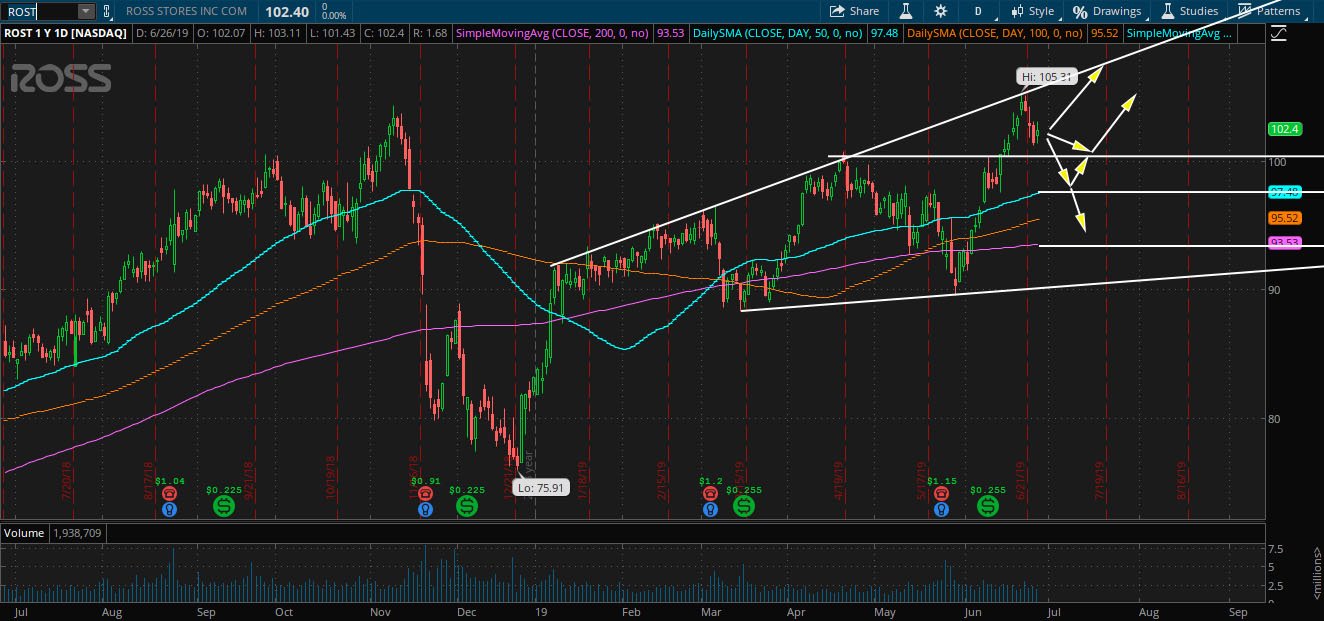This screenshot has width=1324, height=621.
Task: Click blue lightbulb icon below $1.04 earnings
Action: [x=168, y=509]
